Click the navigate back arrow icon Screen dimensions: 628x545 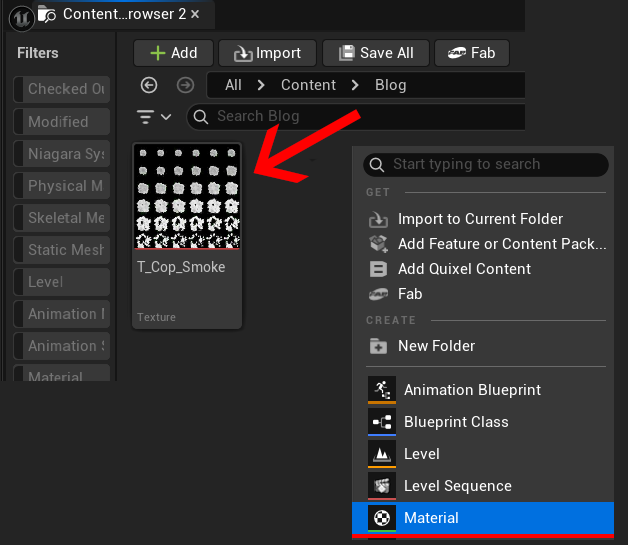(149, 85)
